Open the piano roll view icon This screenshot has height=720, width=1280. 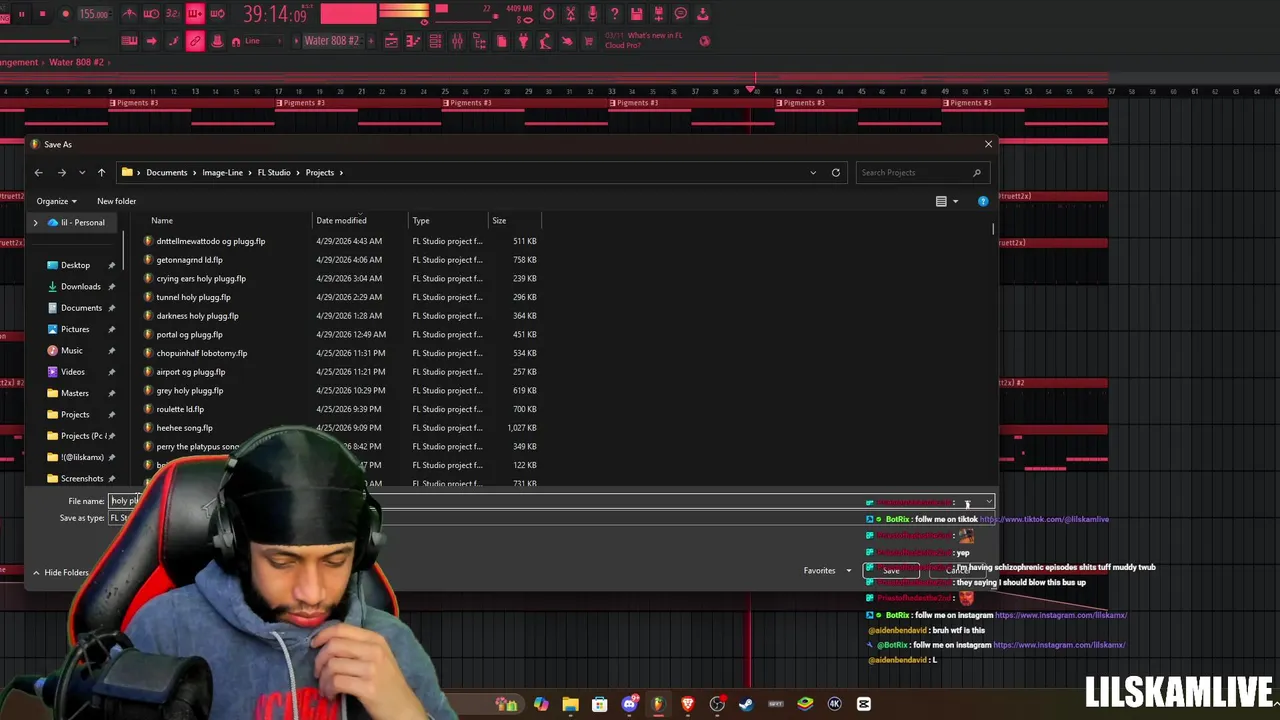click(413, 41)
